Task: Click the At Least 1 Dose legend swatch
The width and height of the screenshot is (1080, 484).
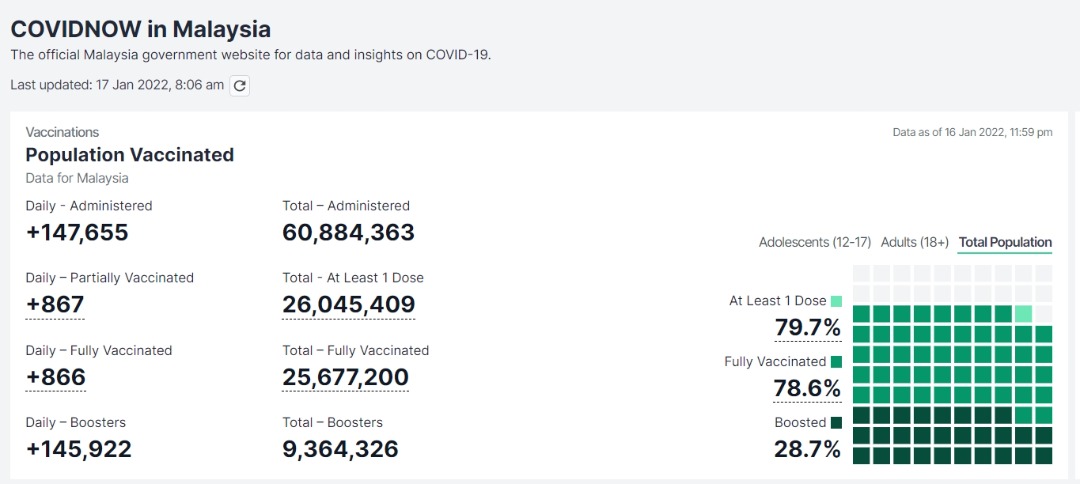Action: pyautogui.click(x=836, y=301)
